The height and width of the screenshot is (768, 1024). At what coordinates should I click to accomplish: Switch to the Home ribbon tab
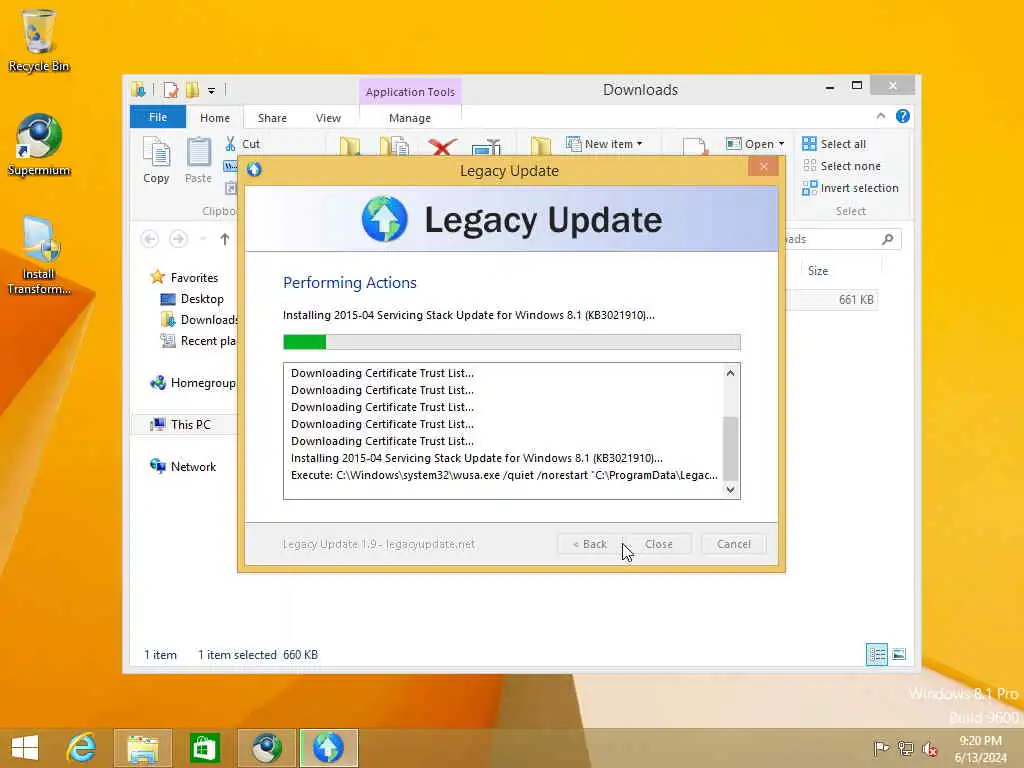[x=215, y=118]
